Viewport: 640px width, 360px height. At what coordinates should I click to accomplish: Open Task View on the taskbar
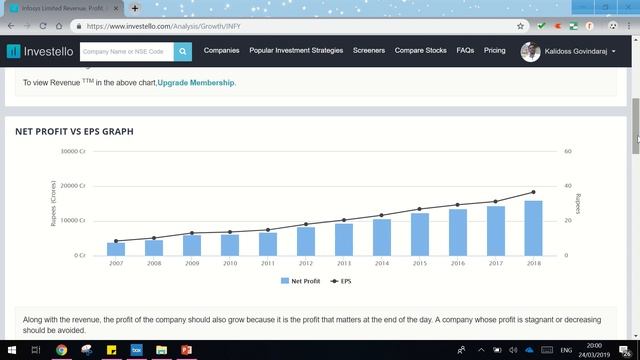tap(36, 350)
